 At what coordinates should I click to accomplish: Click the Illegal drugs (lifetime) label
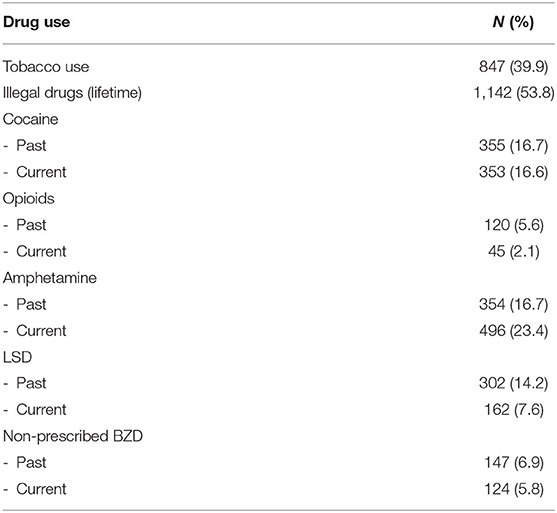tap(72, 93)
